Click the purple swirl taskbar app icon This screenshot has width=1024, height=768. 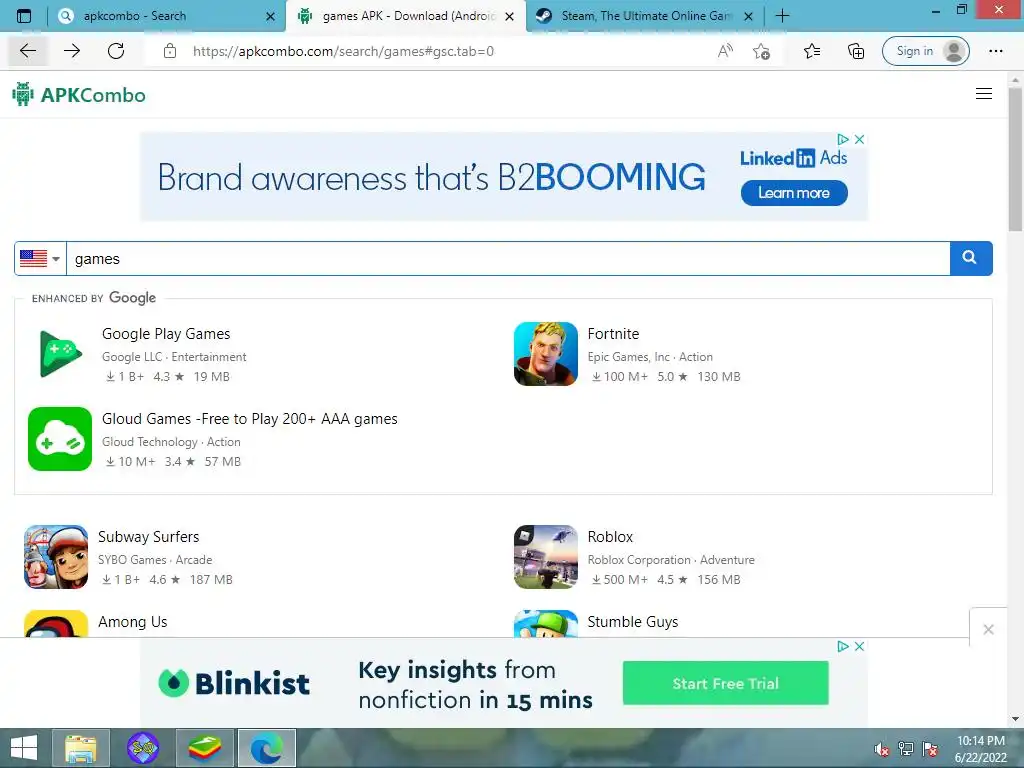[143, 748]
